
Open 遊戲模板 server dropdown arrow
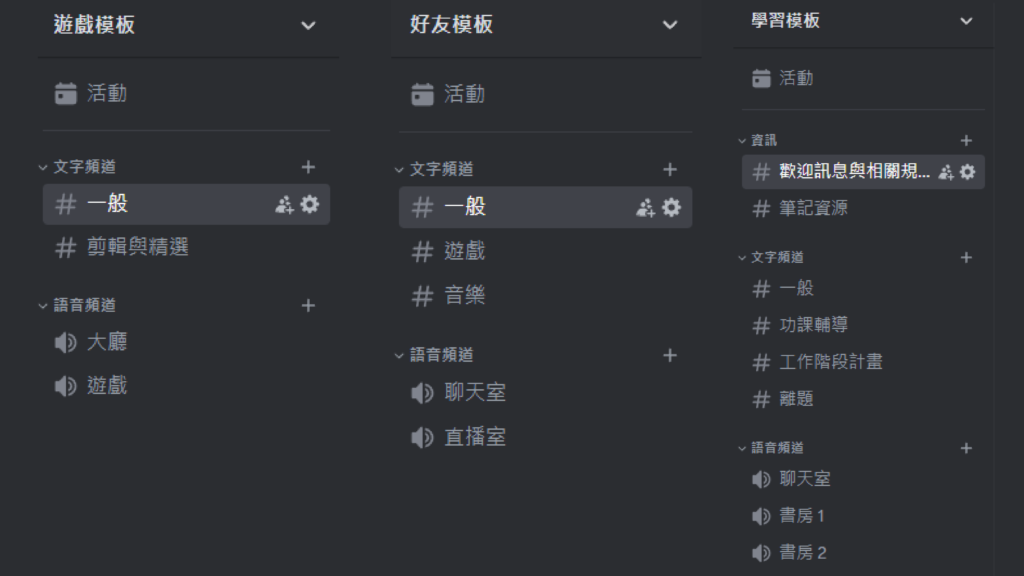click(308, 25)
